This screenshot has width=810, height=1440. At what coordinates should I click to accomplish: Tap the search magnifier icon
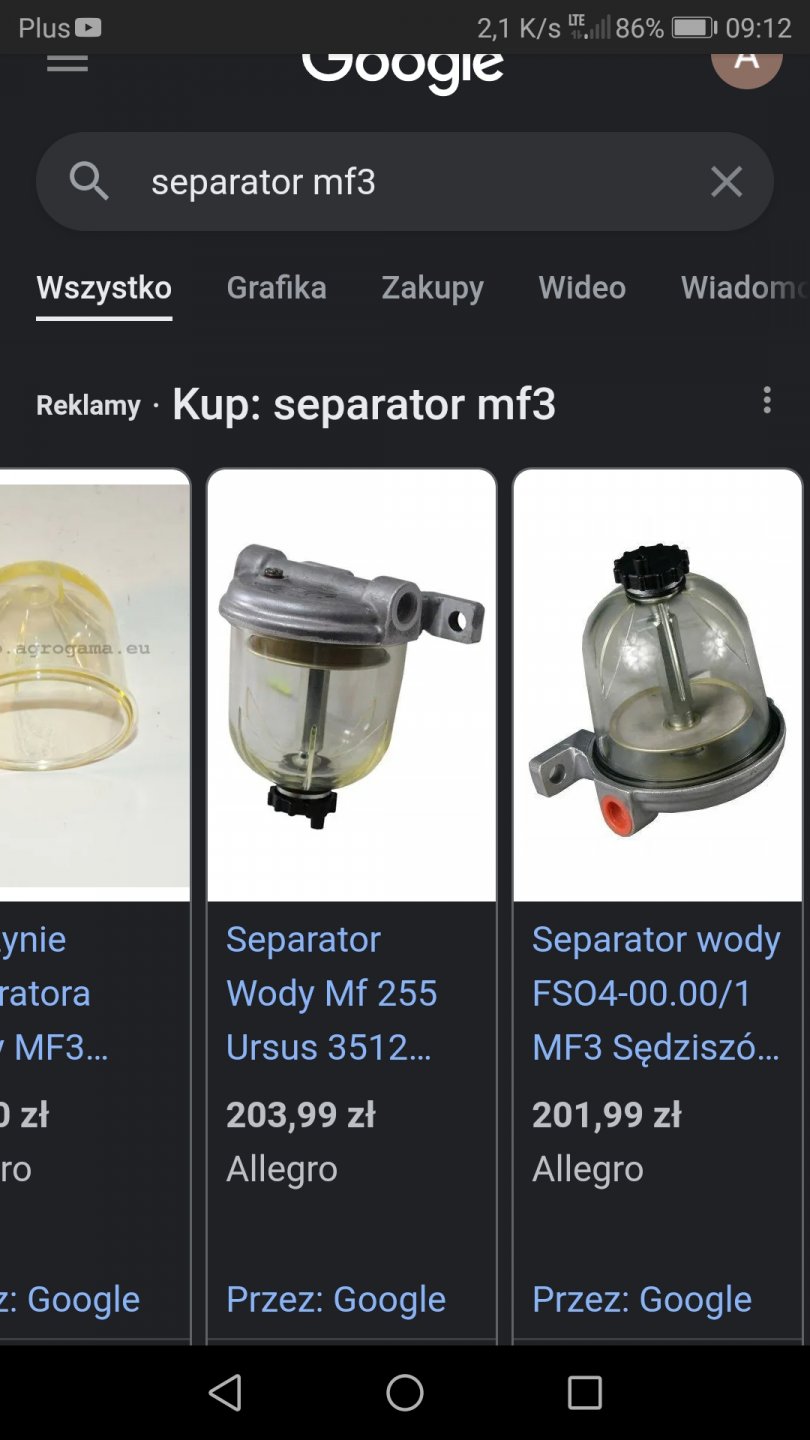point(89,182)
